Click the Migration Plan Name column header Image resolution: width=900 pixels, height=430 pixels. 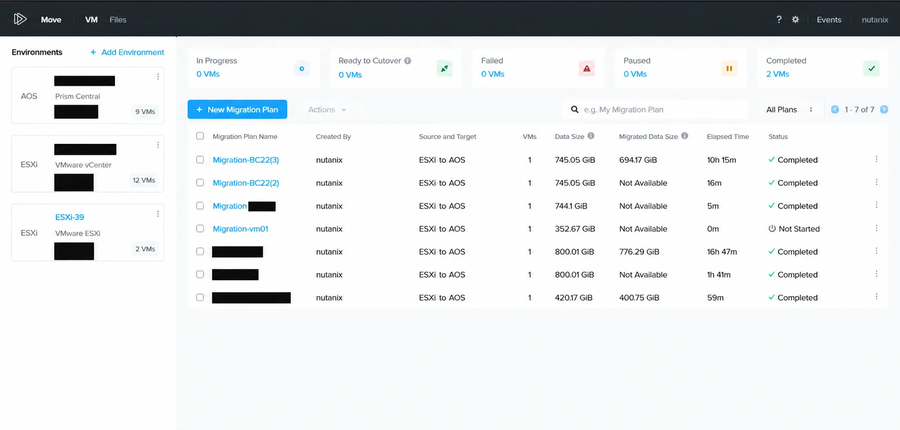[x=245, y=137]
